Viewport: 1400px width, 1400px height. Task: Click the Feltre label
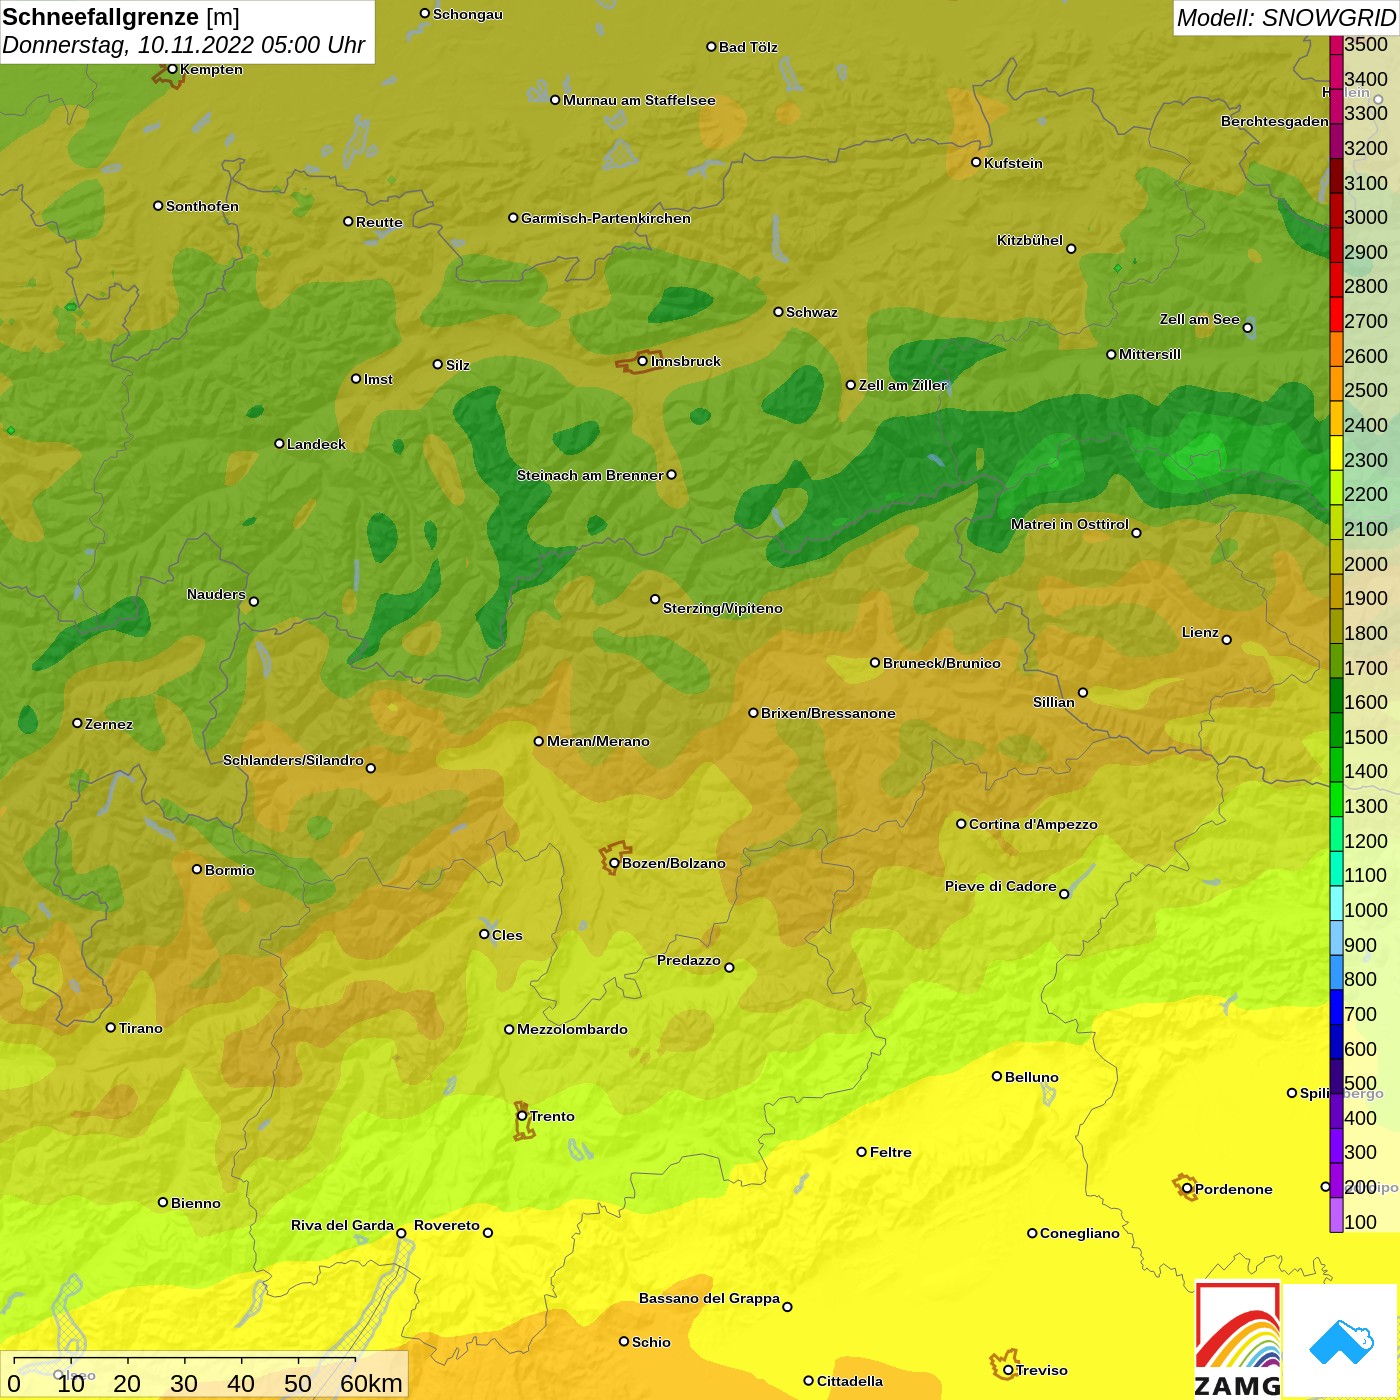click(891, 1152)
